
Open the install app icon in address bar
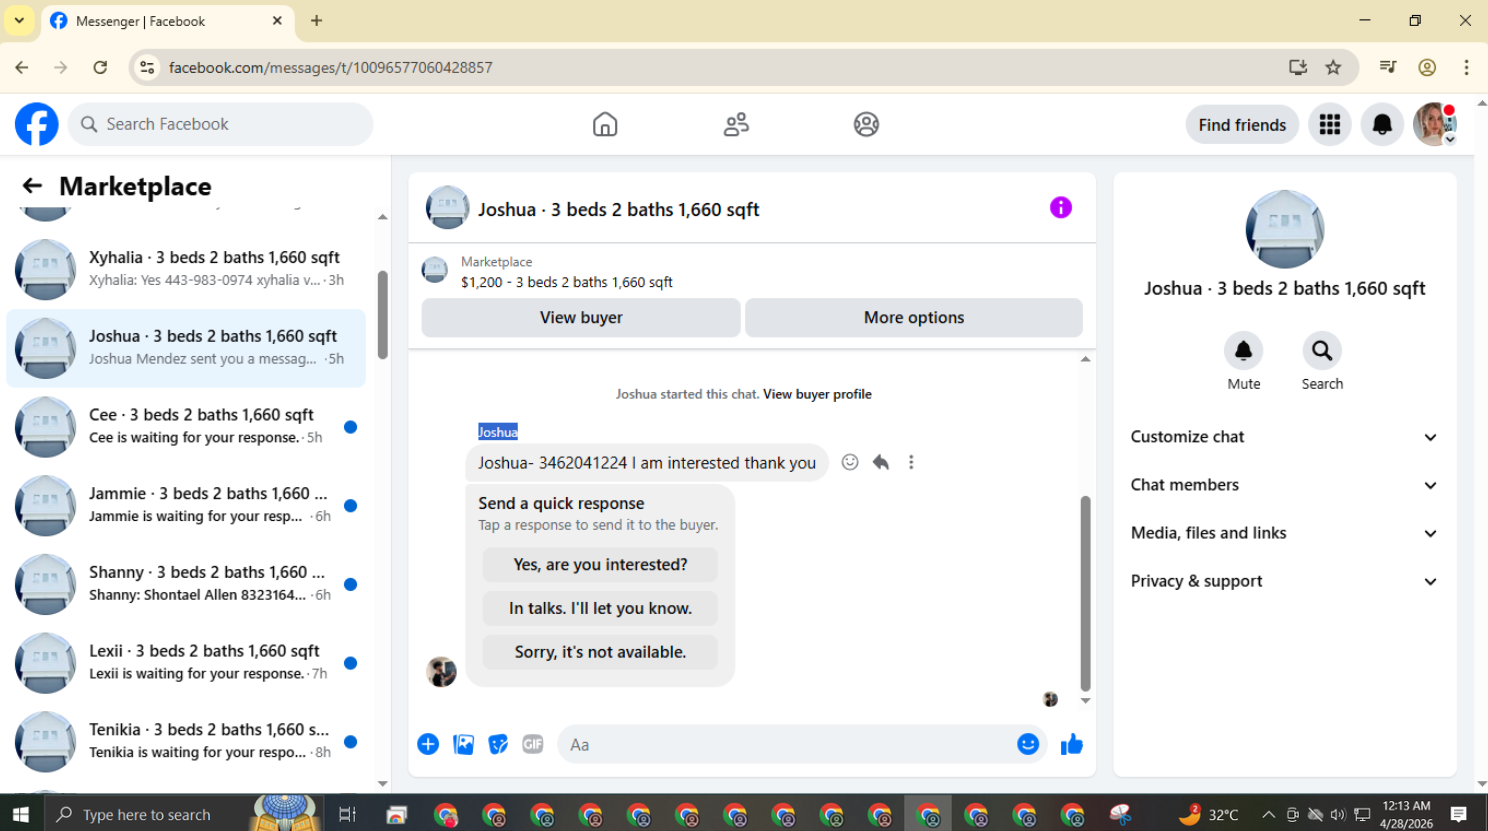point(1298,67)
